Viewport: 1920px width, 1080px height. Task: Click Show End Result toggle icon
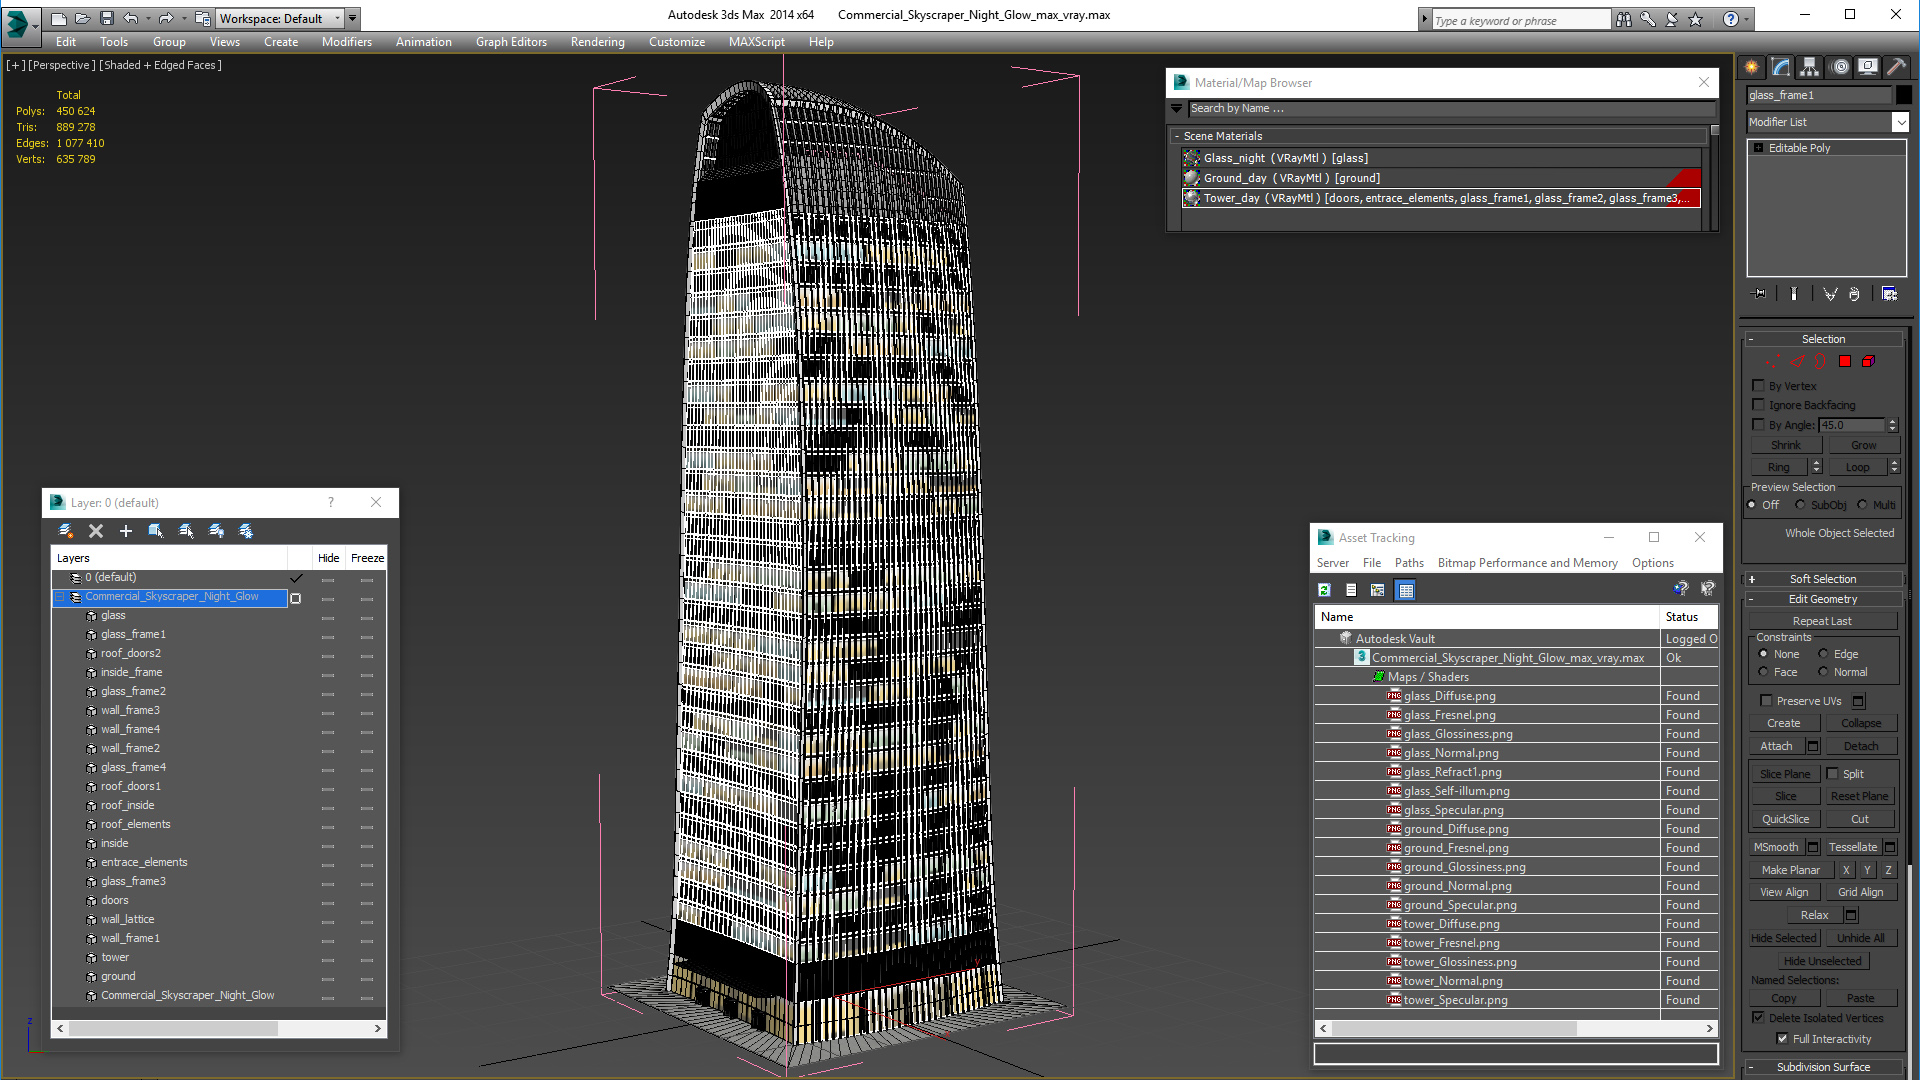tap(1793, 294)
